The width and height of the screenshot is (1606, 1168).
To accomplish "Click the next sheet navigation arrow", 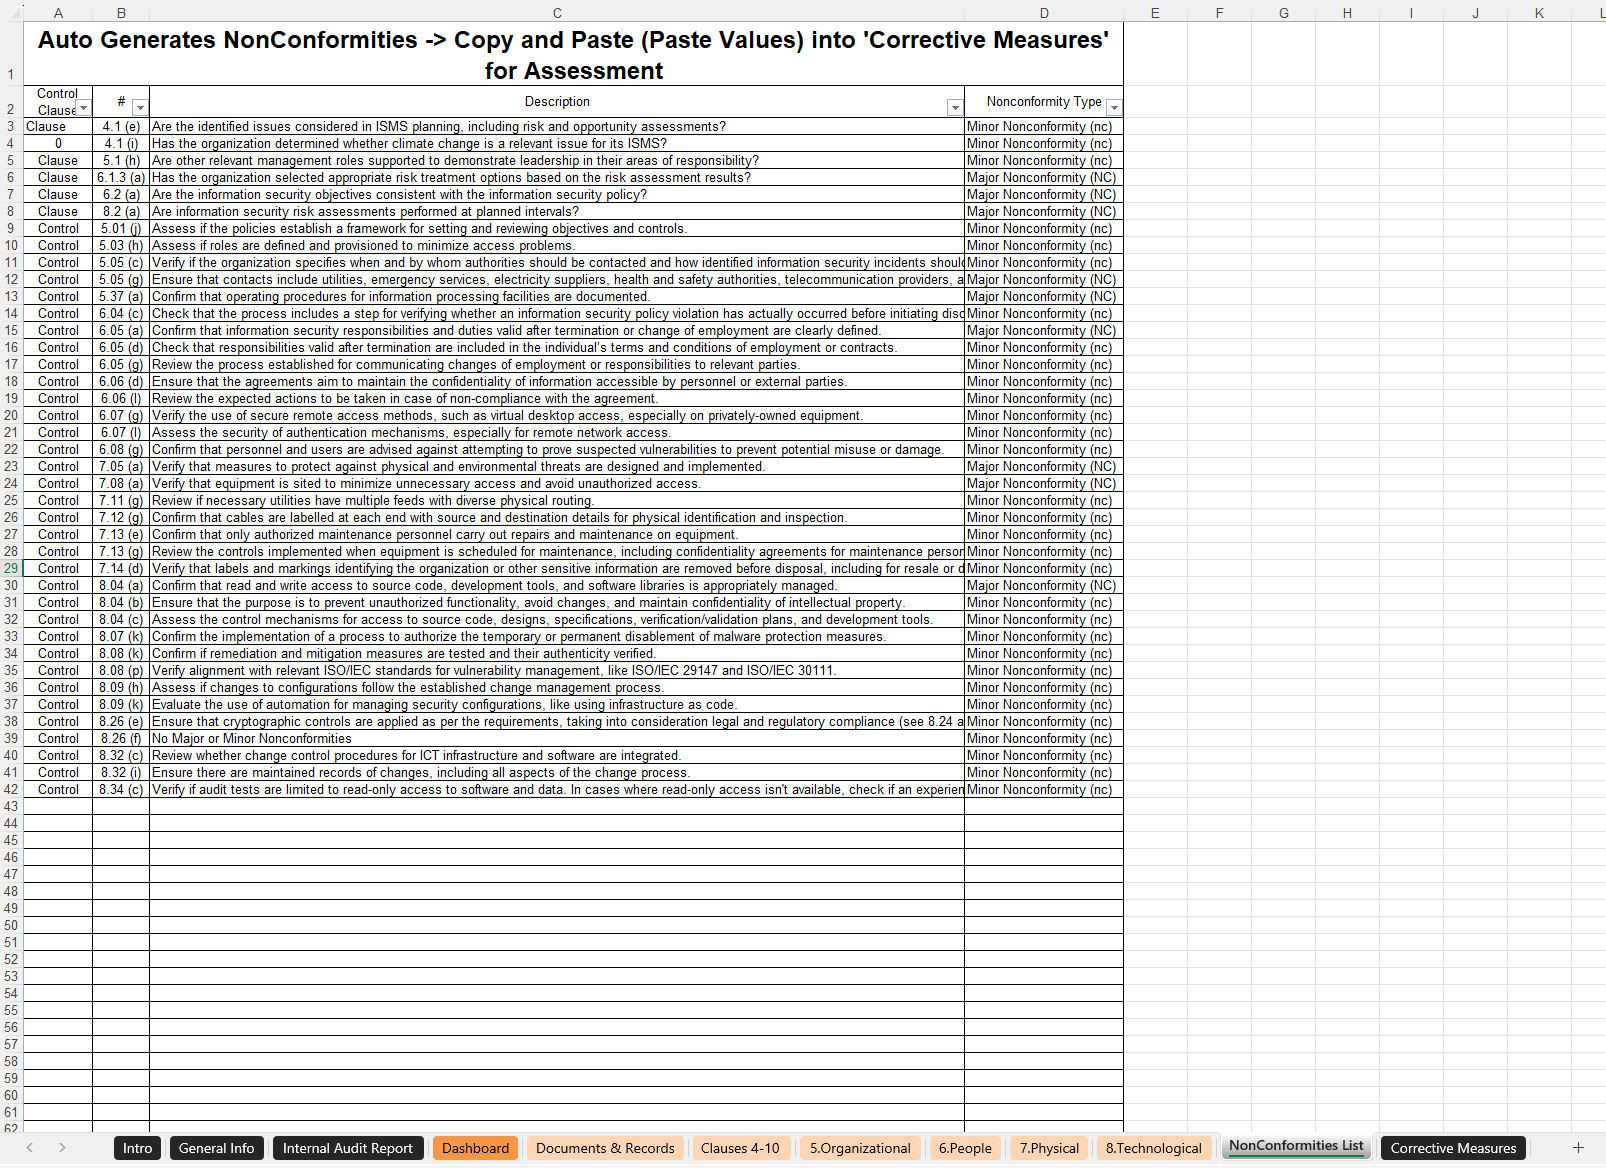I will click(x=62, y=1148).
